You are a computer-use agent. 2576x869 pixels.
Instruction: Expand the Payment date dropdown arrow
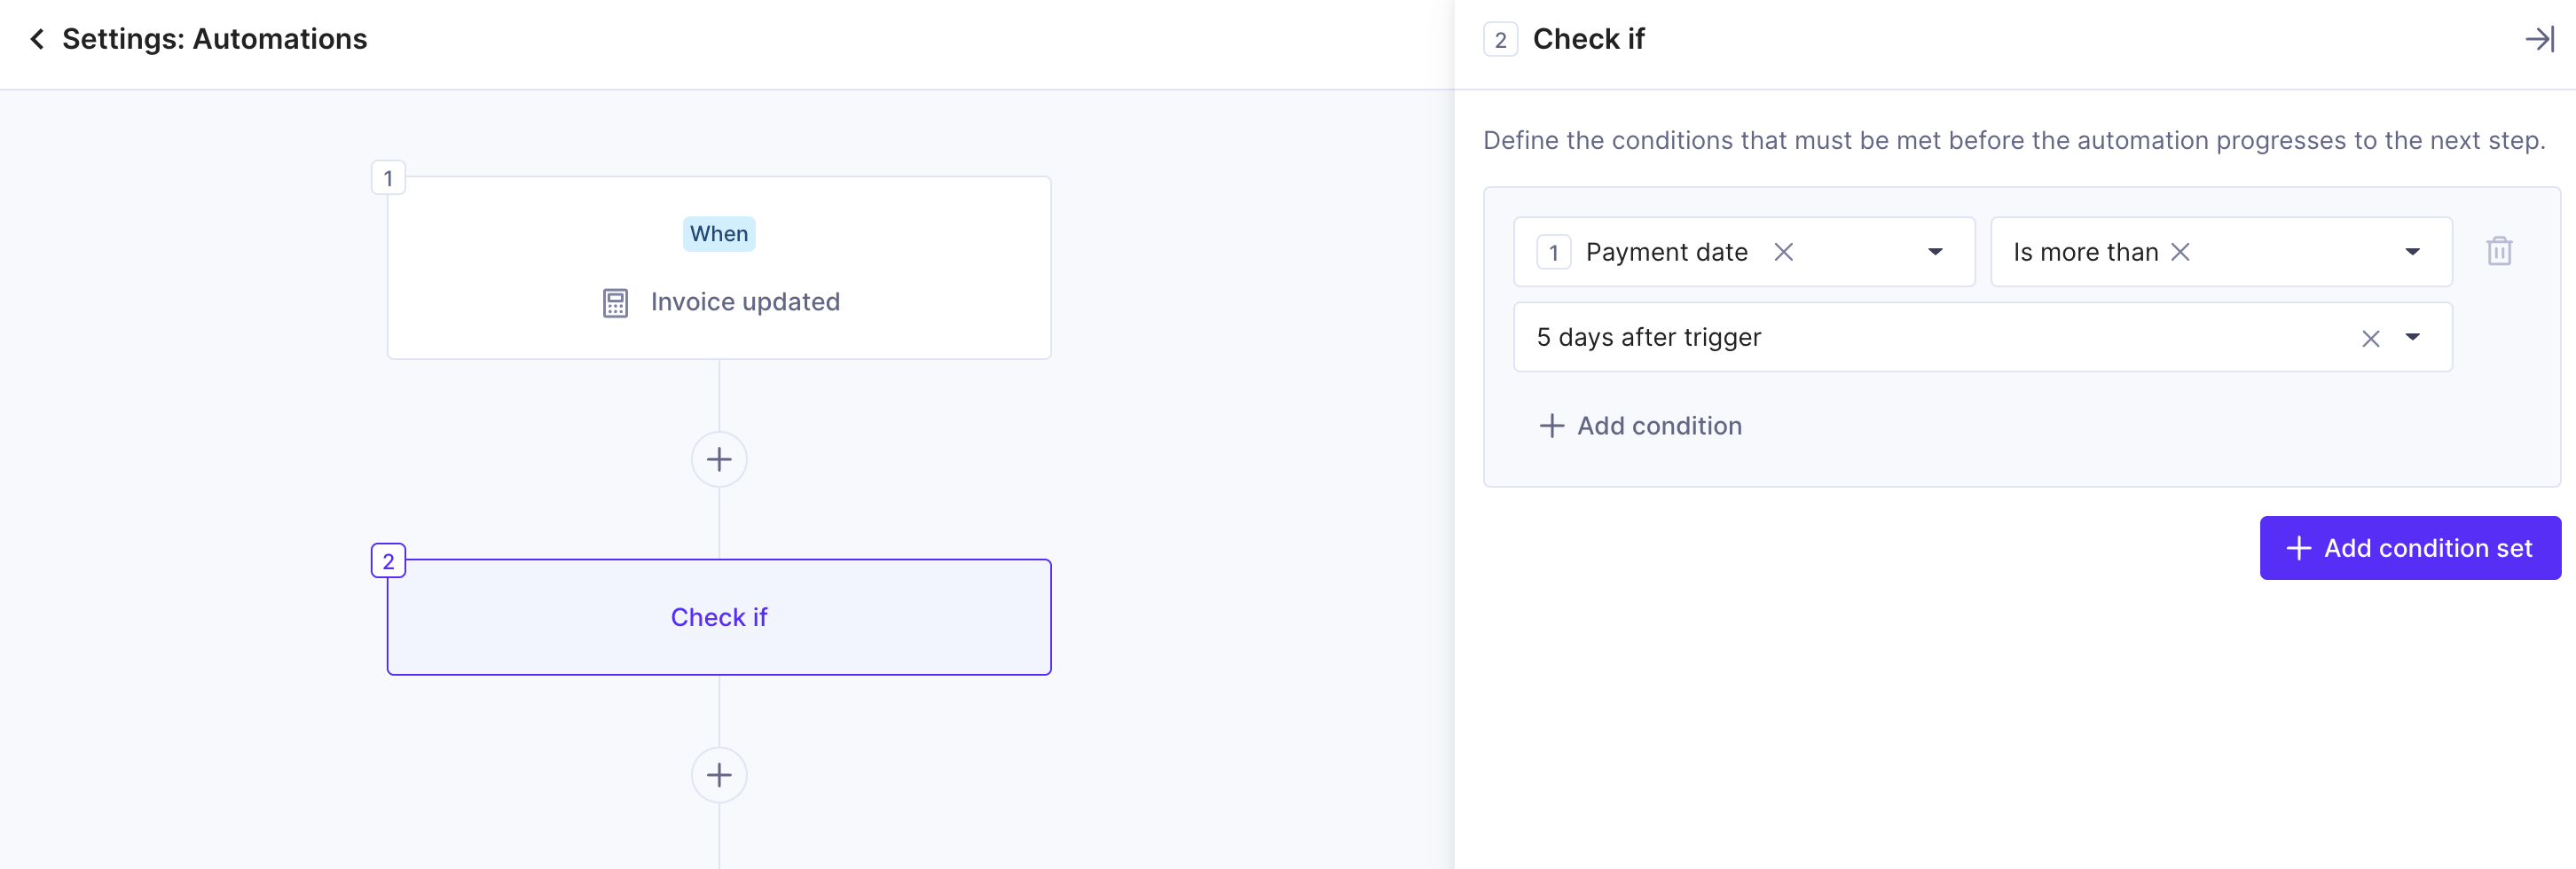tap(1935, 252)
